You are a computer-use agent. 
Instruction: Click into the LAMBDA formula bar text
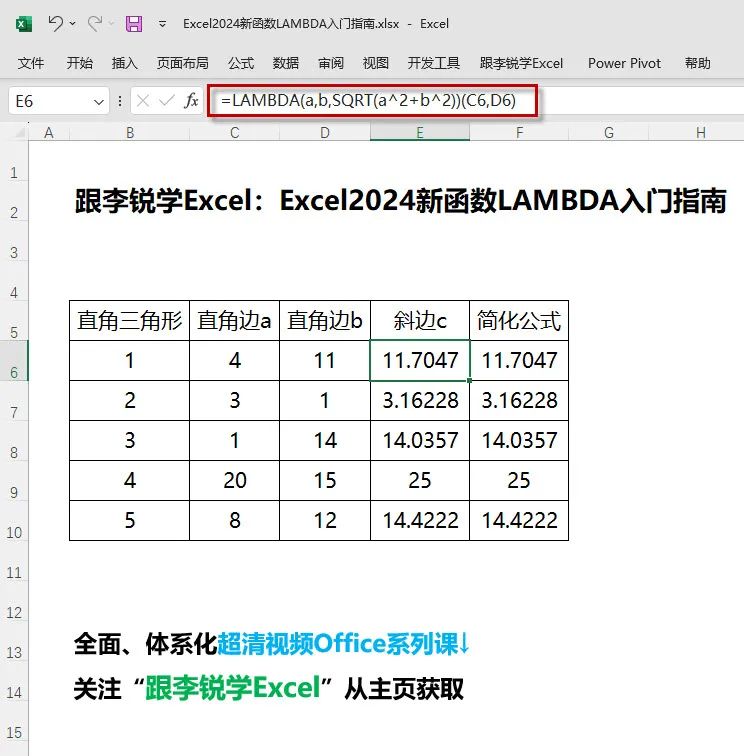(368, 100)
